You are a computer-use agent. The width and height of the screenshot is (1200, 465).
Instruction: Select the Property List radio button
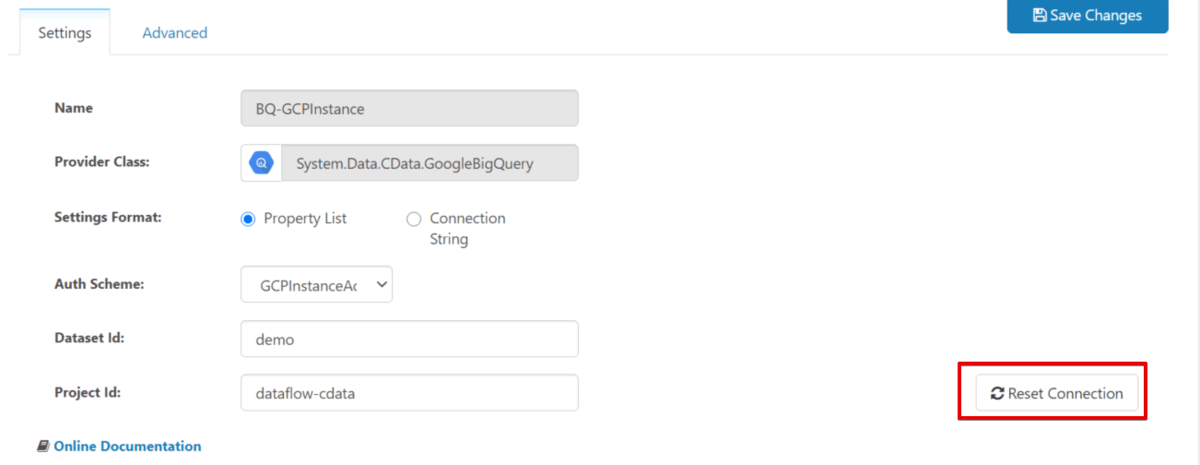click(x=248, y=219)
